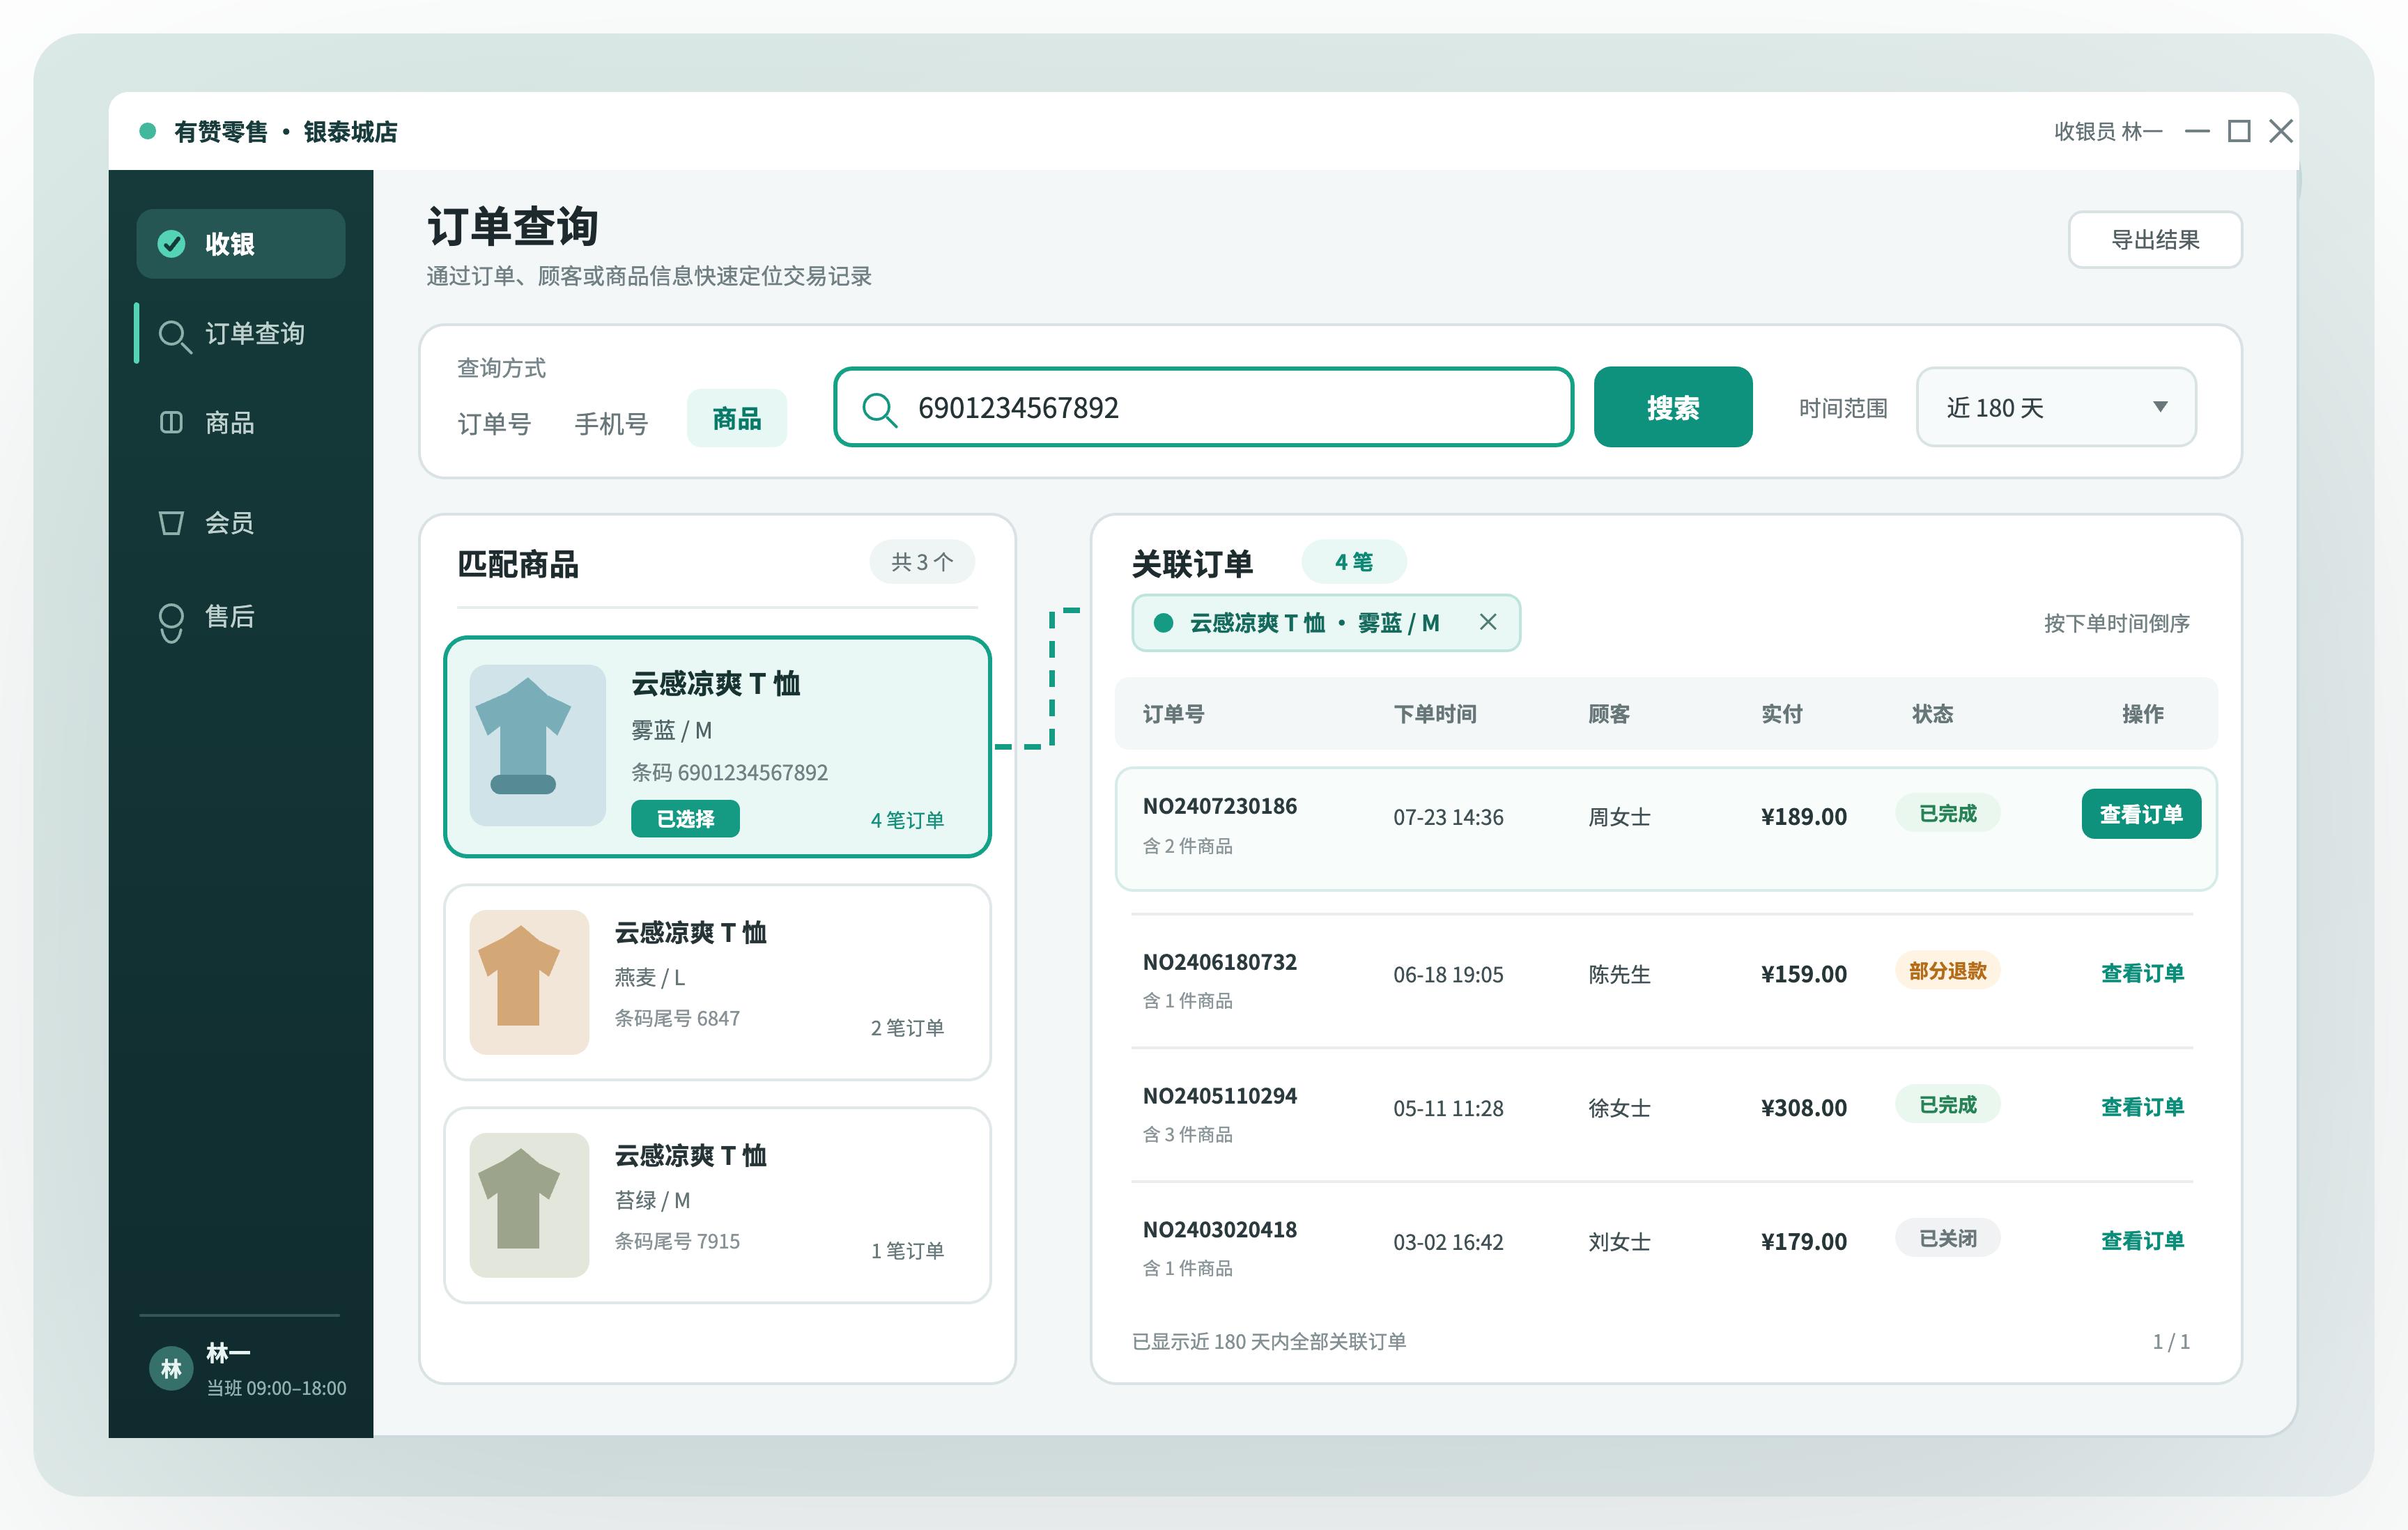This screenshot has width=2408, height=1530.
Task: Click the 林 avatar circle at sidebar bottom
Action: (171, 1368)
